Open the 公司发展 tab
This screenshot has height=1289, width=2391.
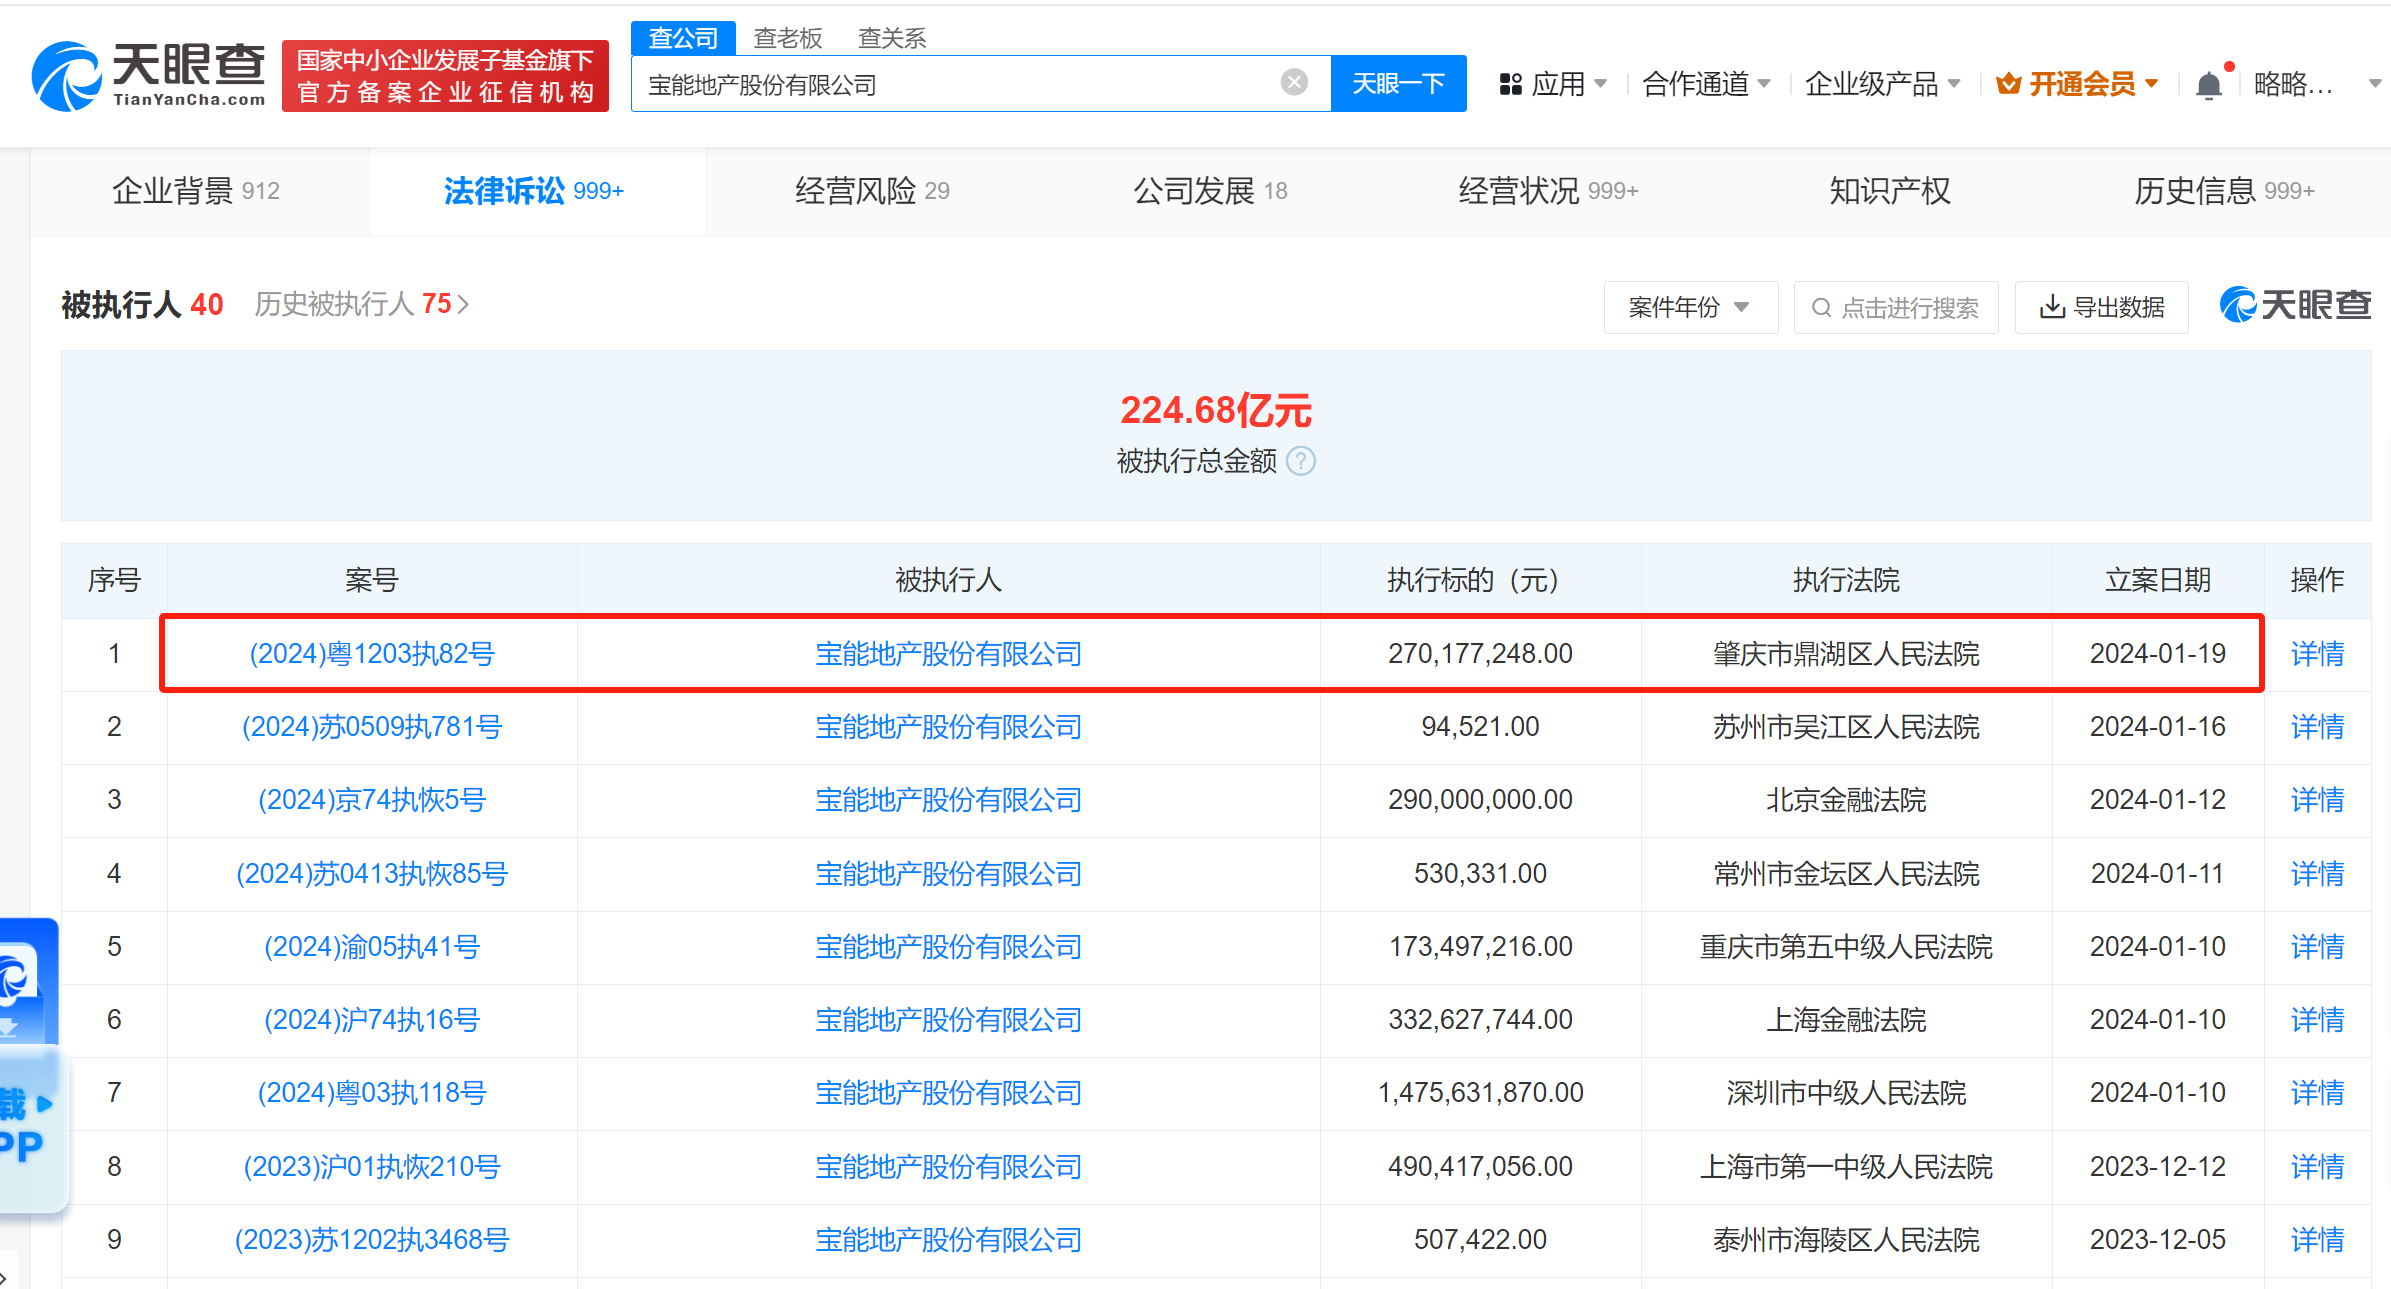[1210, 191]
